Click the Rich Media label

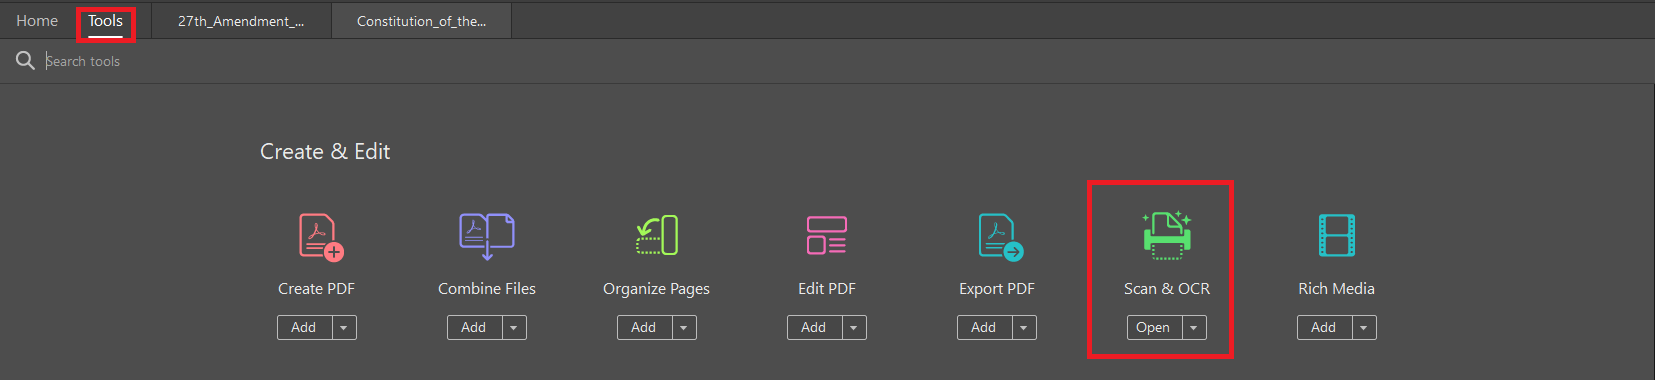coord(1337,288)
